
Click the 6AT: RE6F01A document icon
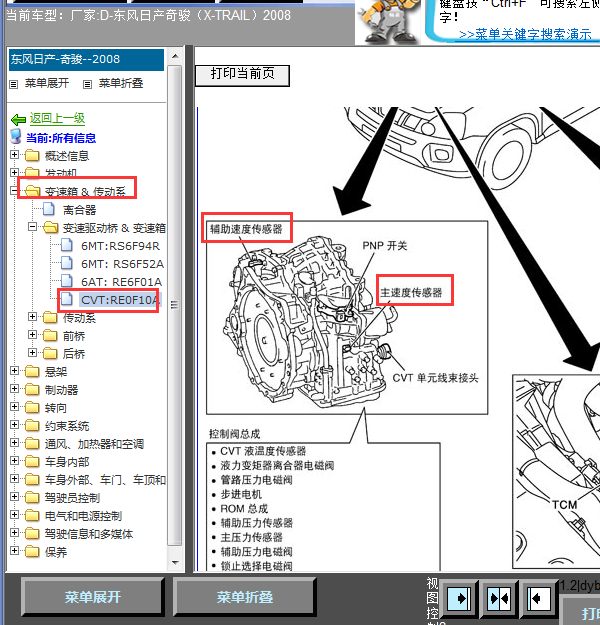click(67, 281)
